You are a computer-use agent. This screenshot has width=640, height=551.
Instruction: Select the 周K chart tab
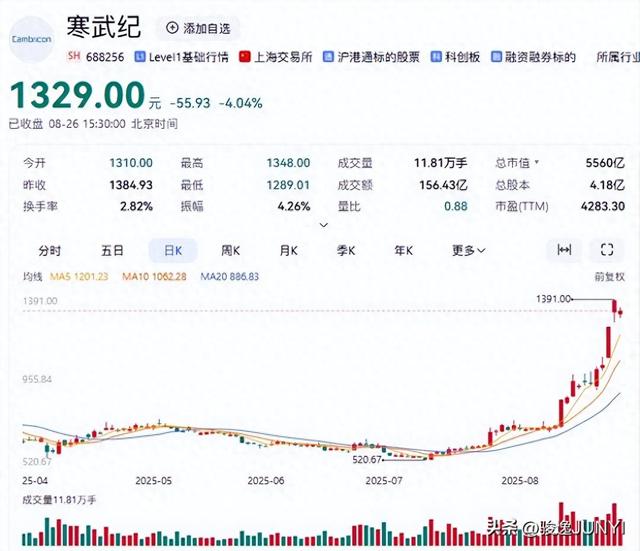[x=231, y=250]
